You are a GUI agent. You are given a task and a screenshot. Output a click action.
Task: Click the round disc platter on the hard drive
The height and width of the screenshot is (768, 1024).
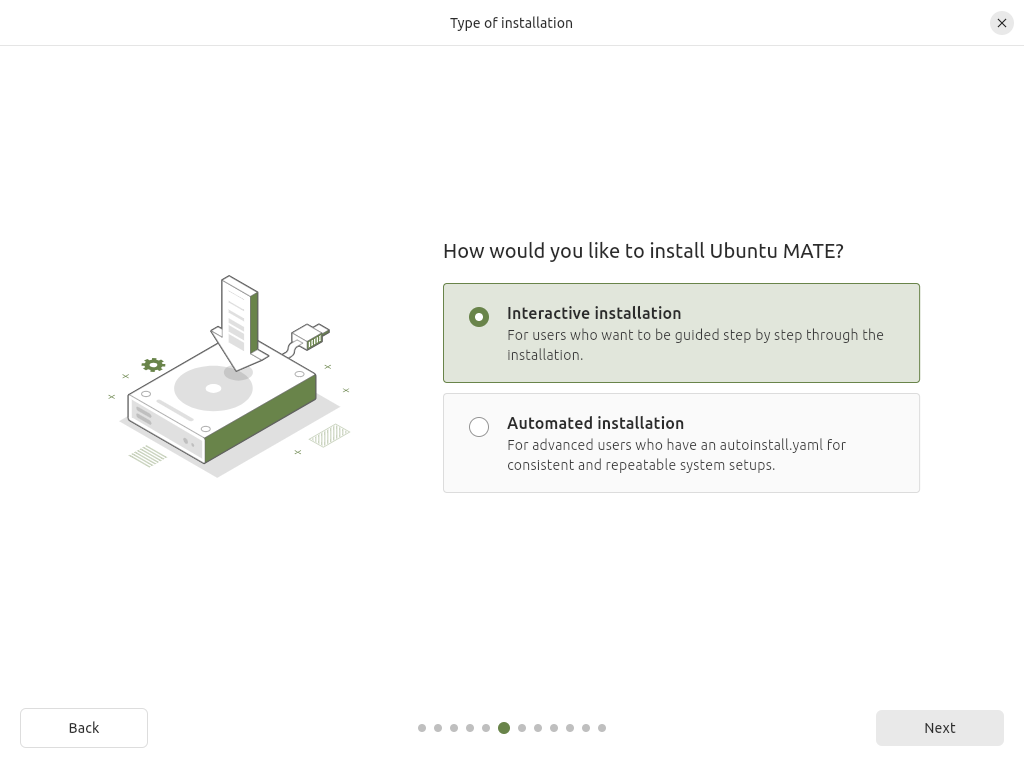point(213,389)
